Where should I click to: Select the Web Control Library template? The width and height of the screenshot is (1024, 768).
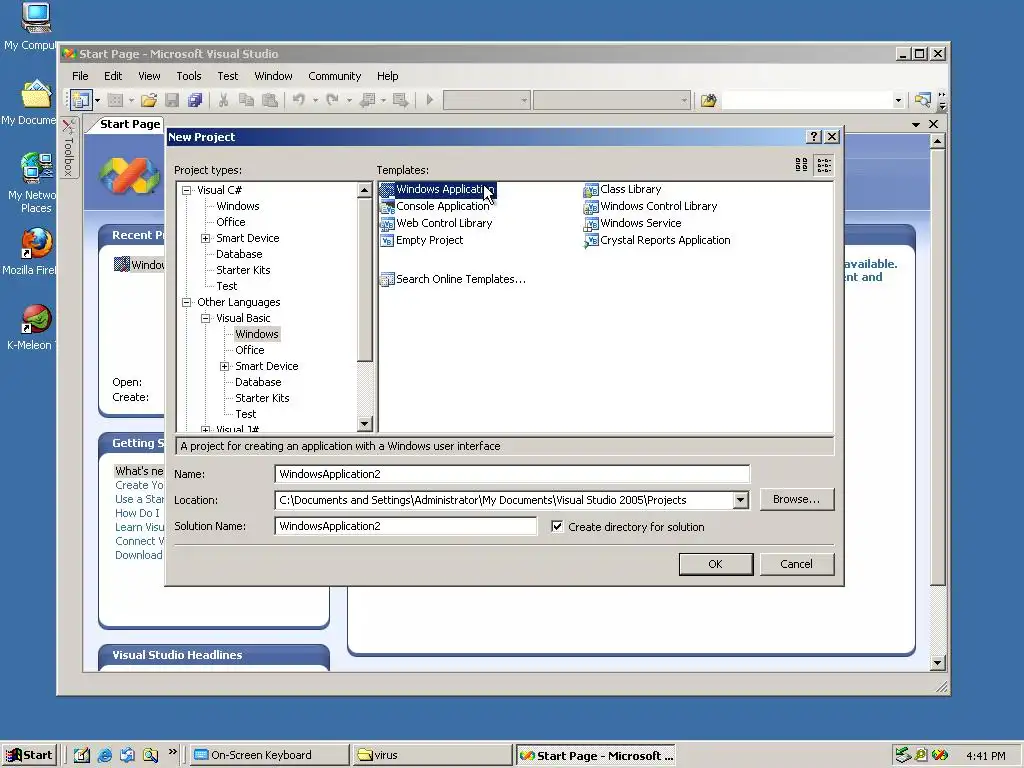pos(436,223)
